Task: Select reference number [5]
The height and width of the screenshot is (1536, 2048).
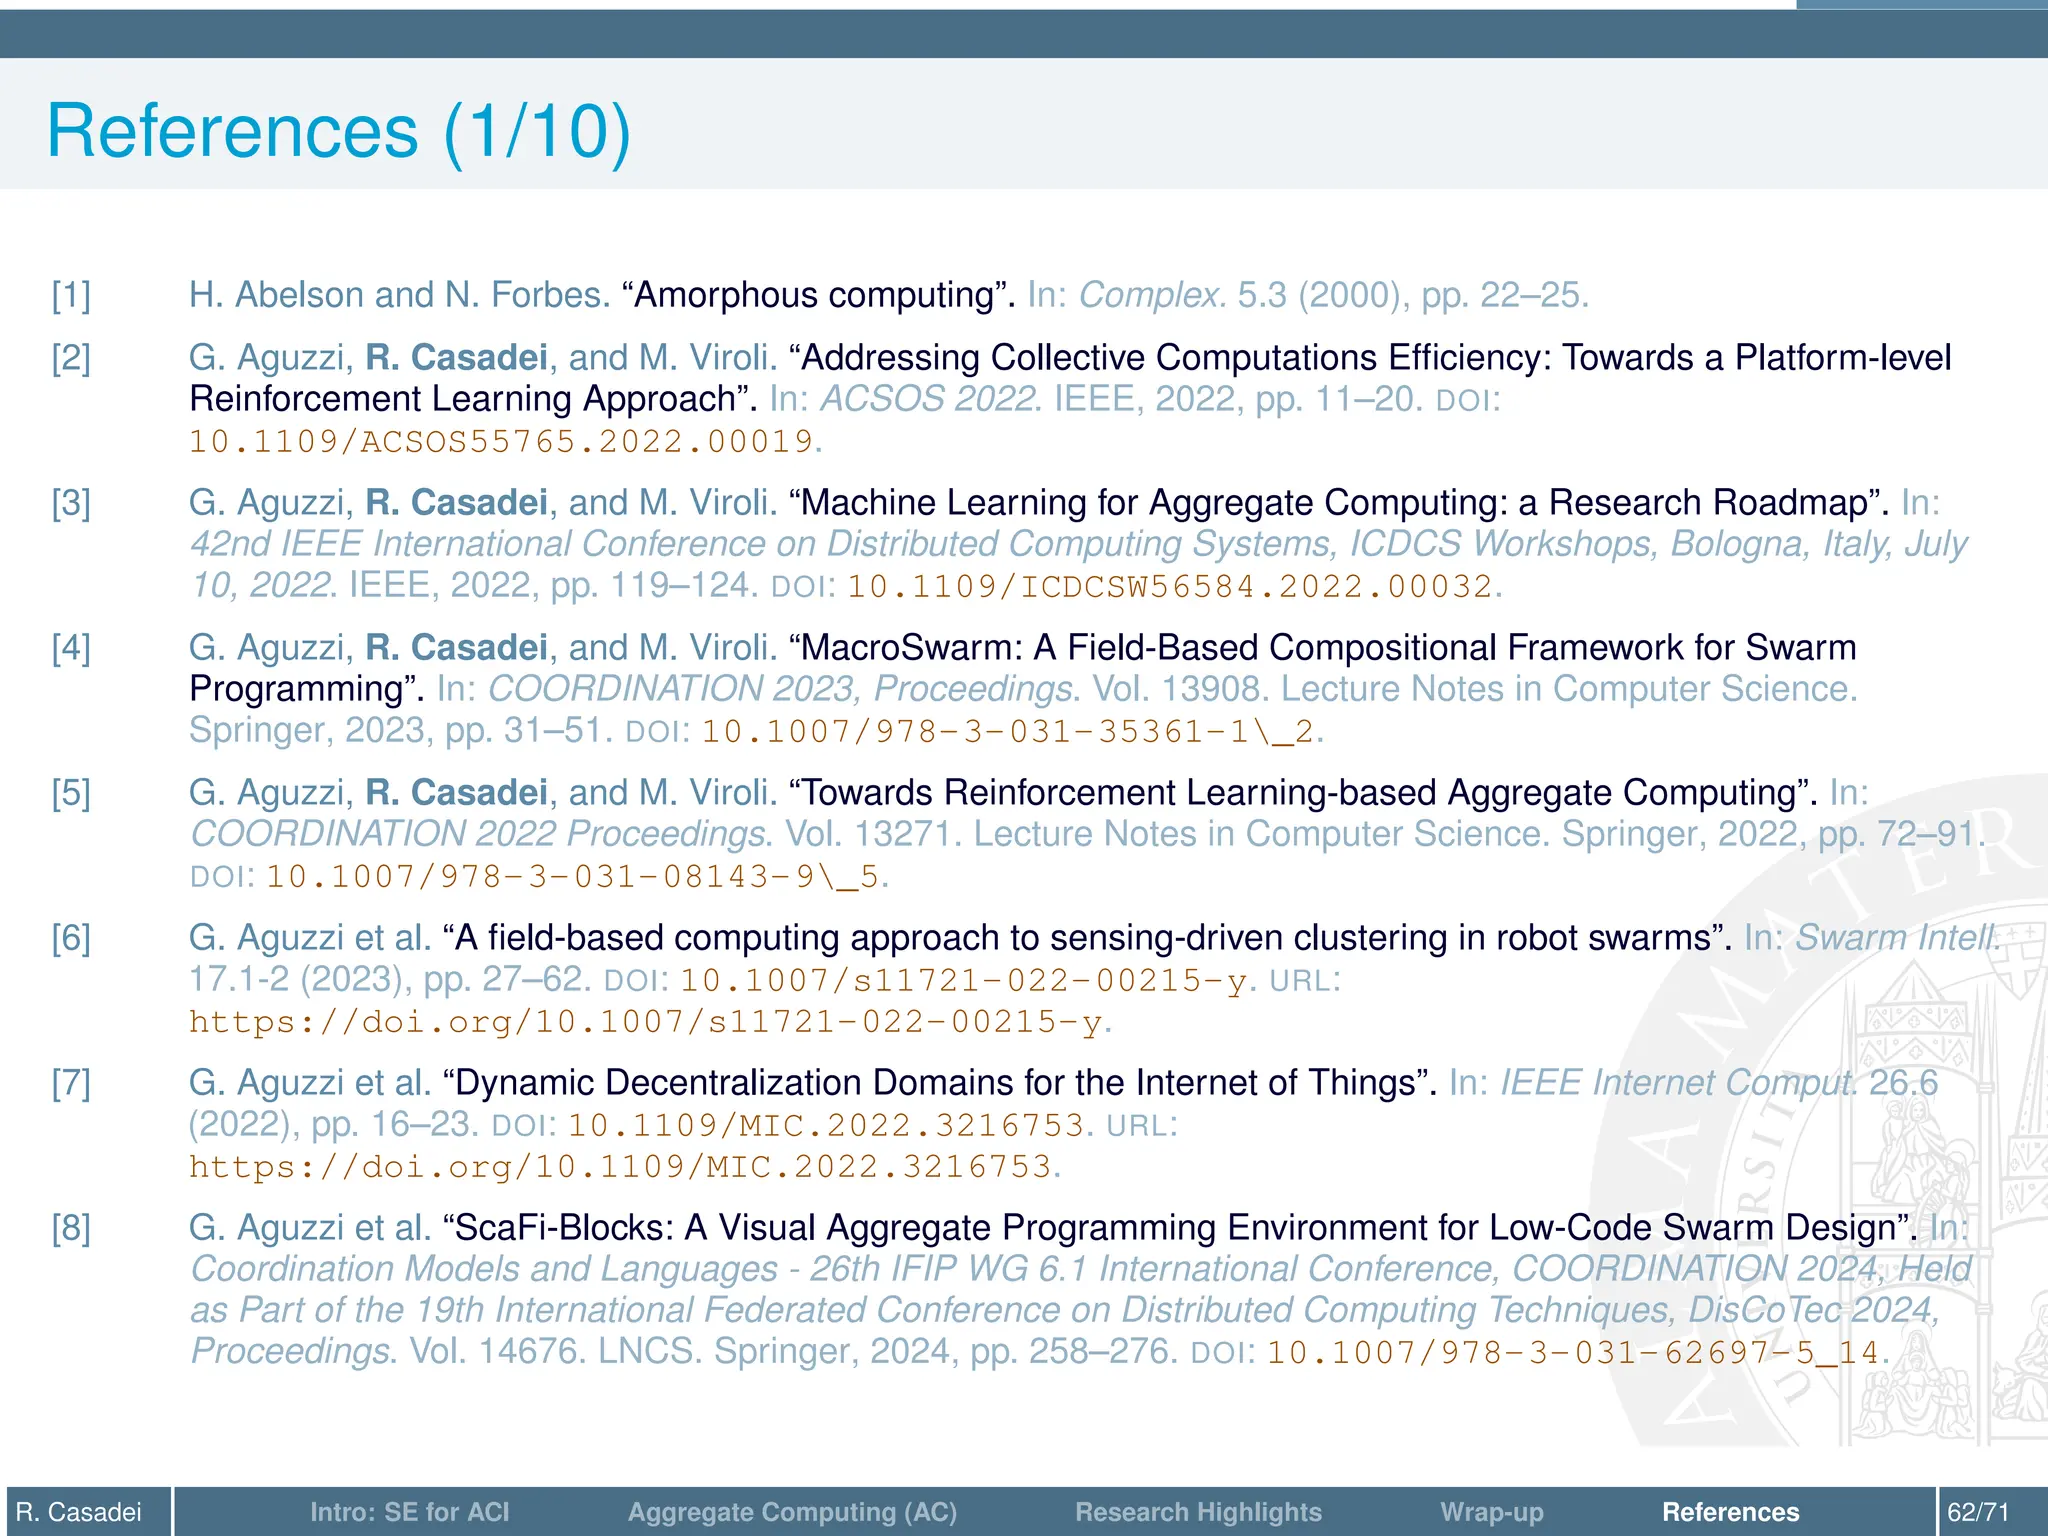Action: pyautogui.click(x=71, y=793)
